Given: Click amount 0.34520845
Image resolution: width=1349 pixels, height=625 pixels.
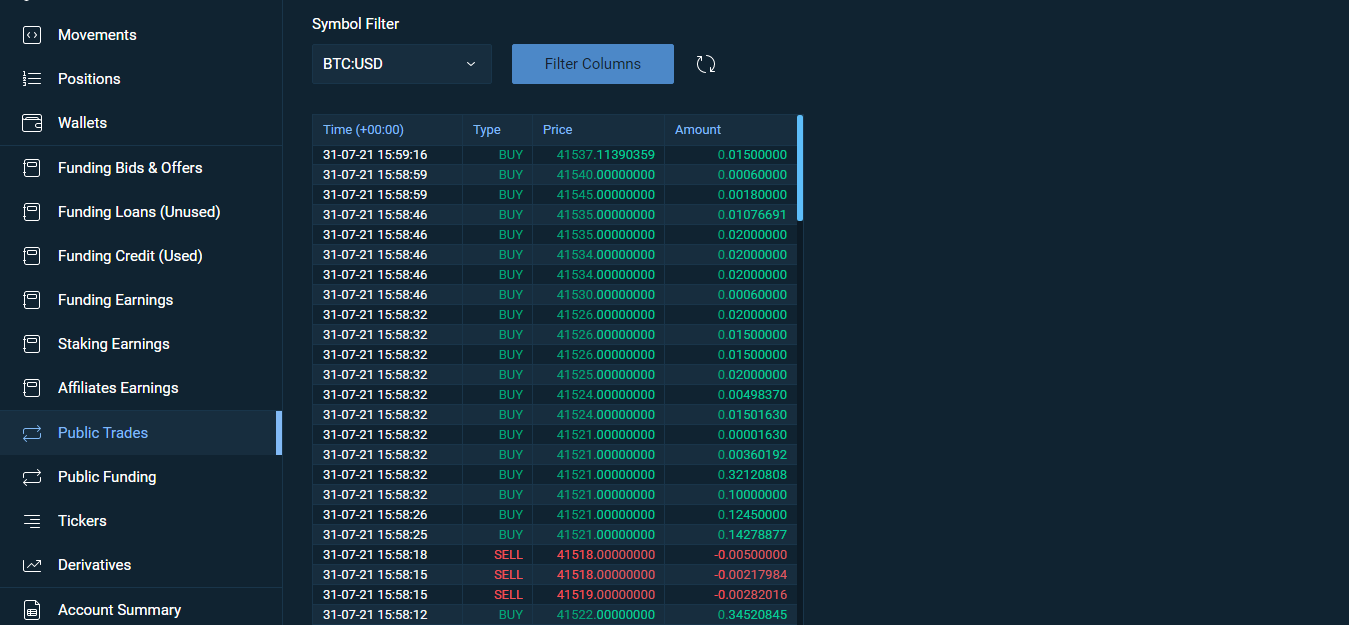Looking at the screenshot, I should [x=752, y=615].
